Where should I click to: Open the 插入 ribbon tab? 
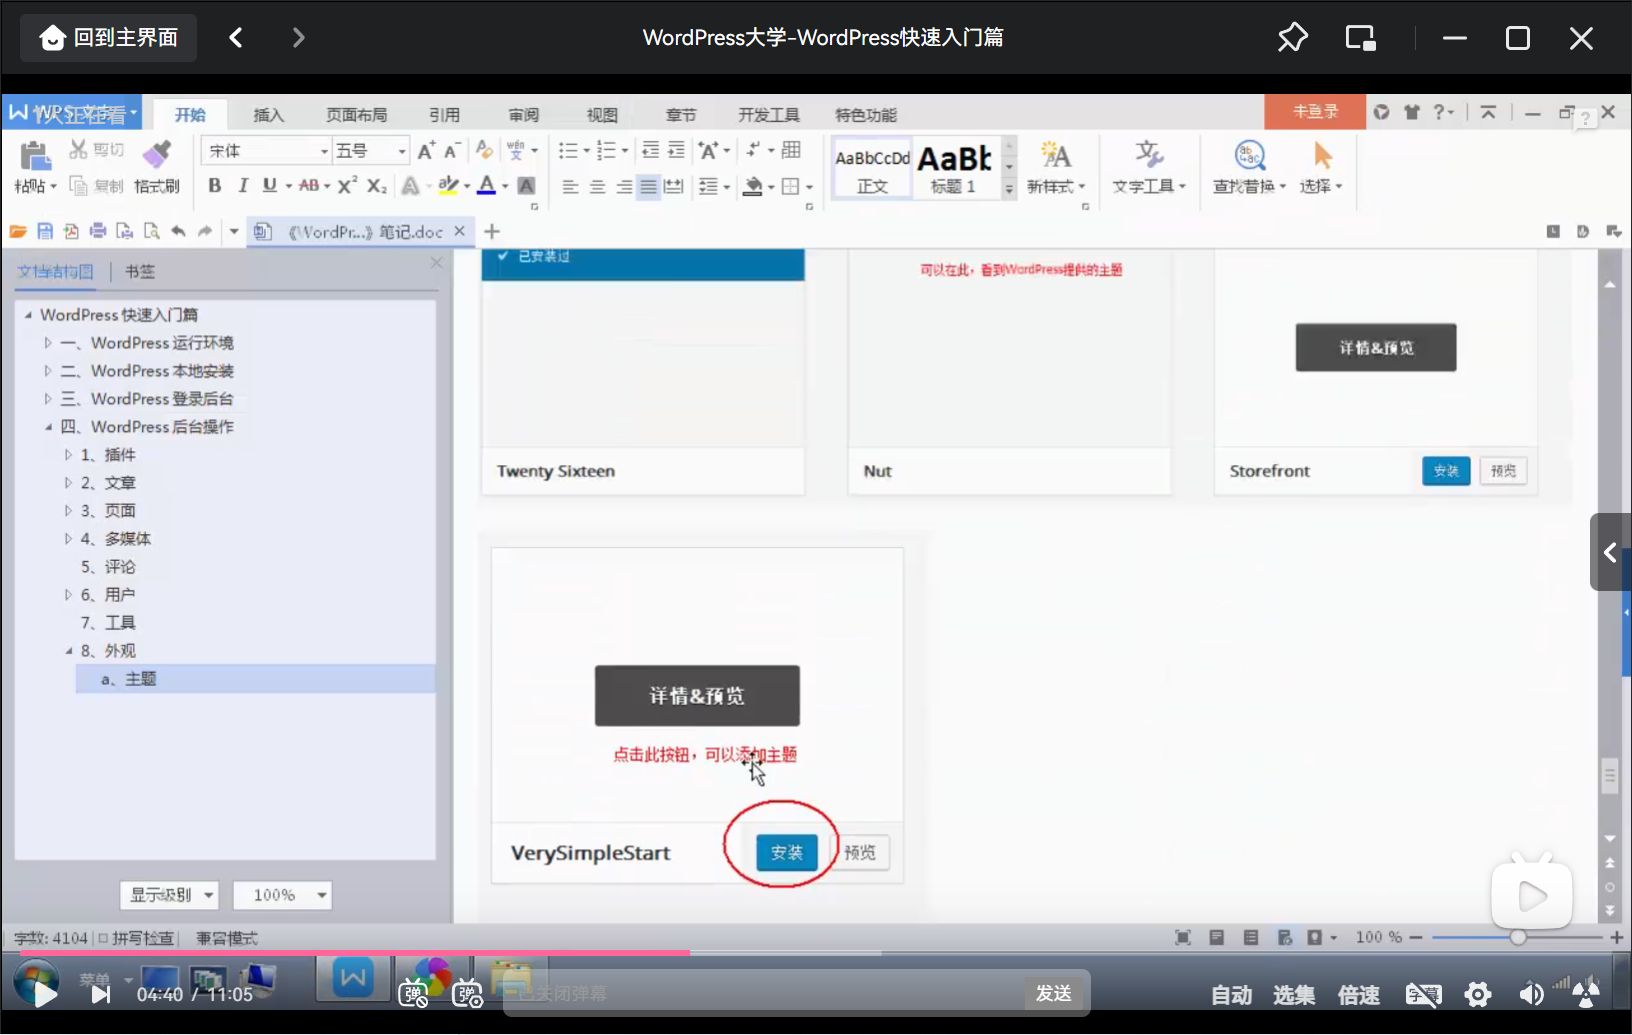pyautogui.click(x=268, y=114)
